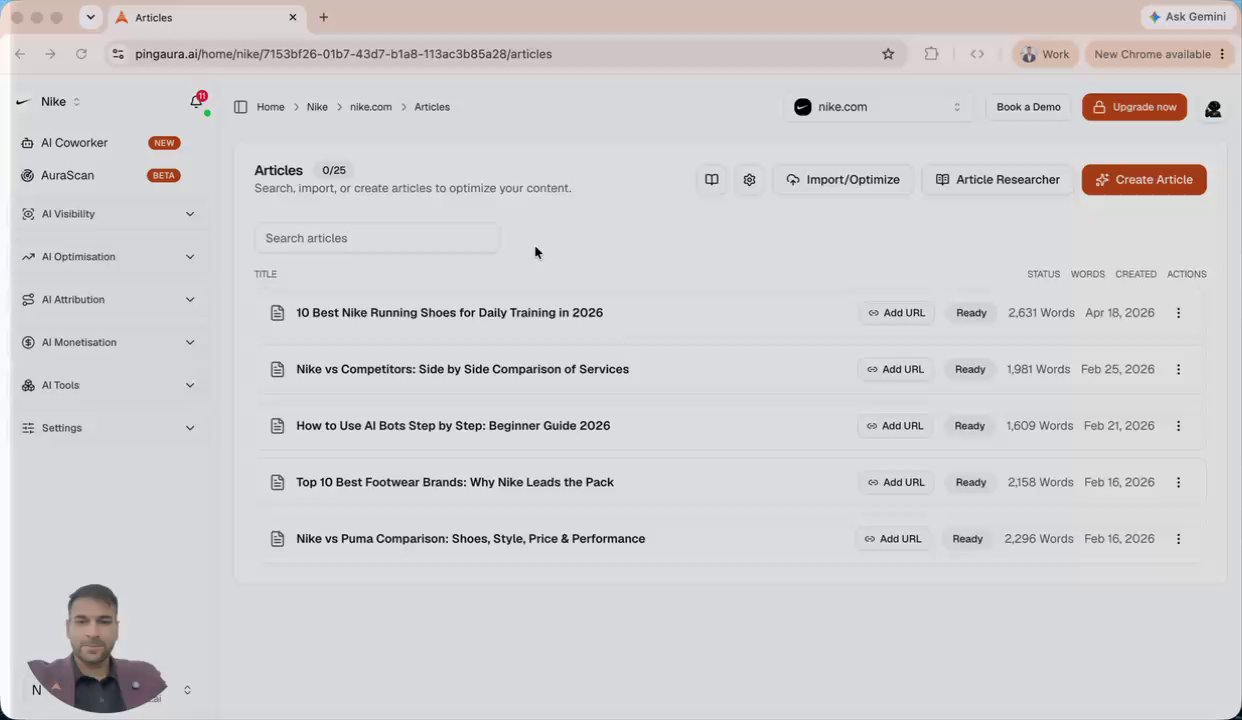Add URL to 10 Best Nike Running Shoes
The width and height of the screenshot is (1242, 720).
(x=896, y=313)
